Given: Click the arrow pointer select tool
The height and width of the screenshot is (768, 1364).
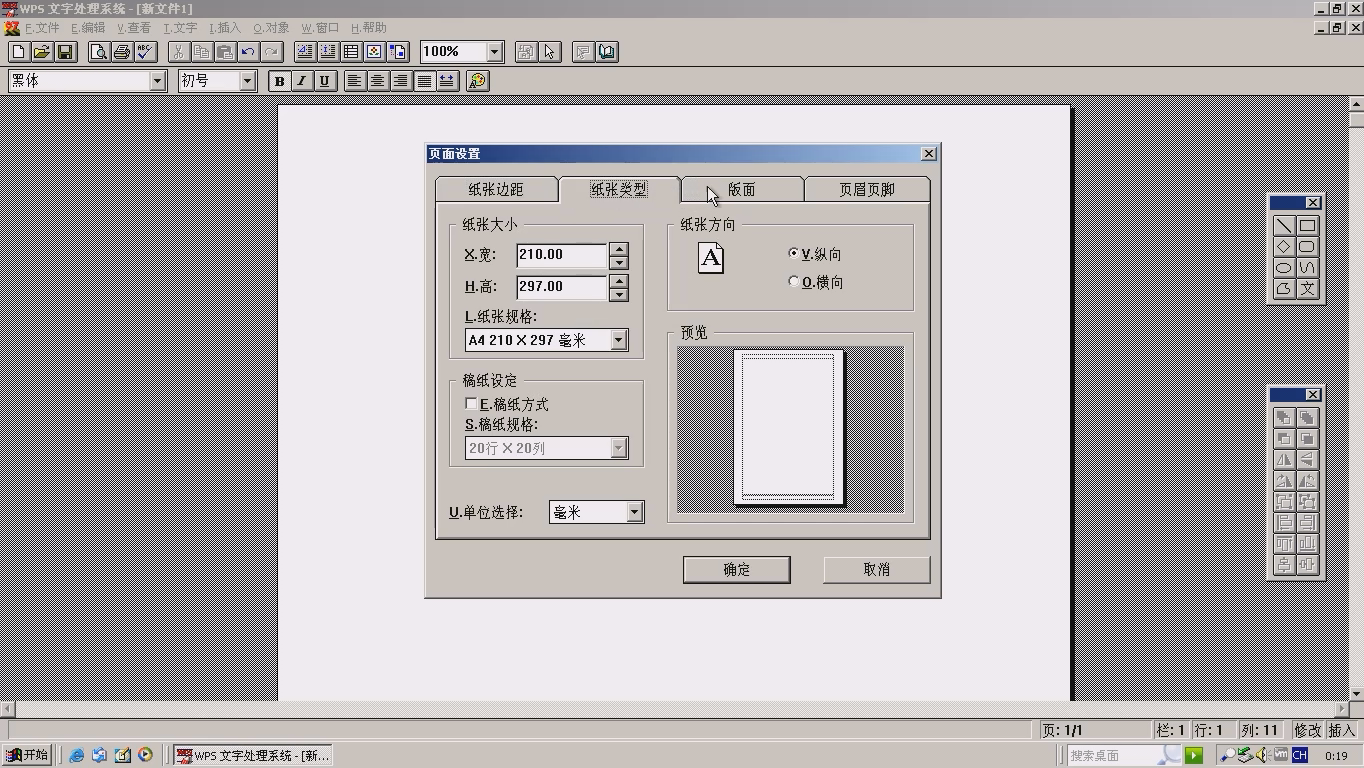Looking at the screenshot, I should (x=550, y=52).
